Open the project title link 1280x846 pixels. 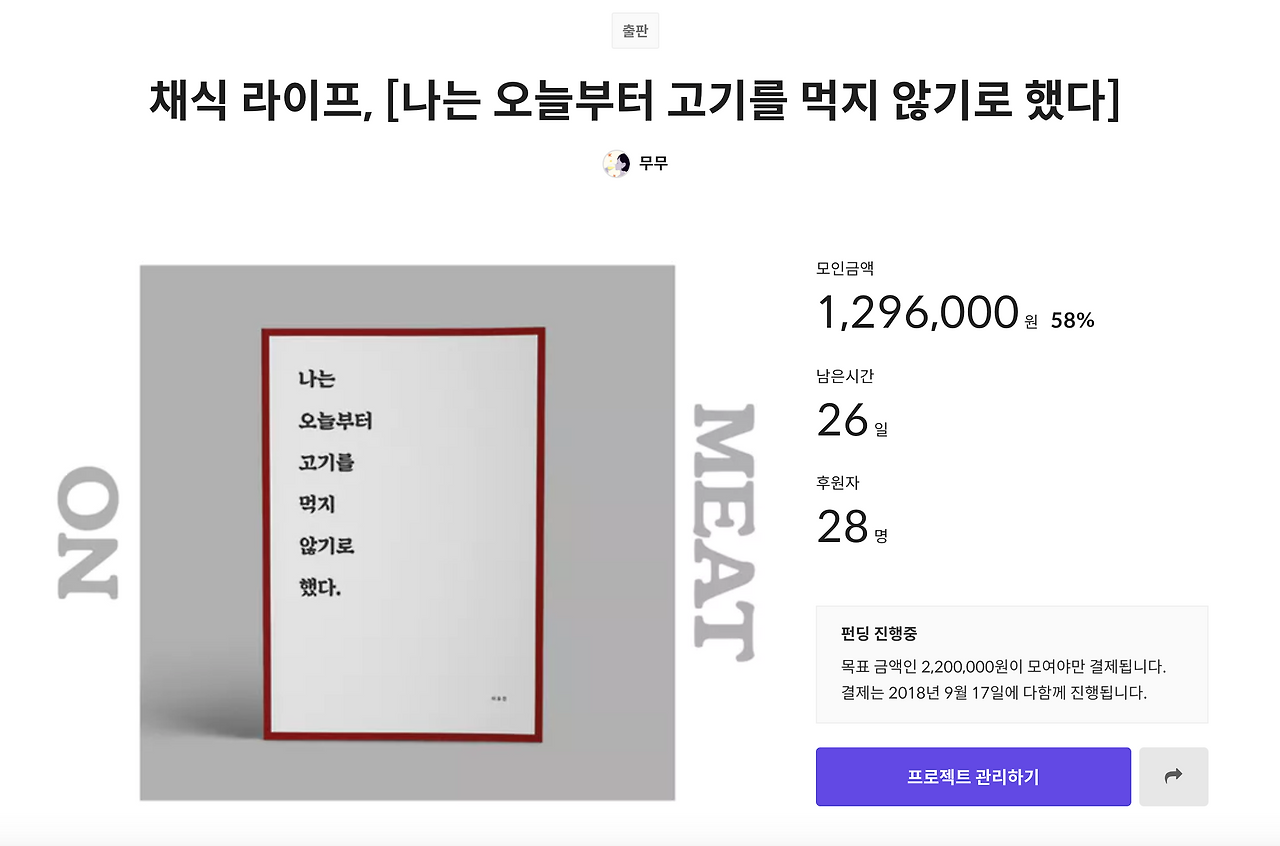click(640, 99)
